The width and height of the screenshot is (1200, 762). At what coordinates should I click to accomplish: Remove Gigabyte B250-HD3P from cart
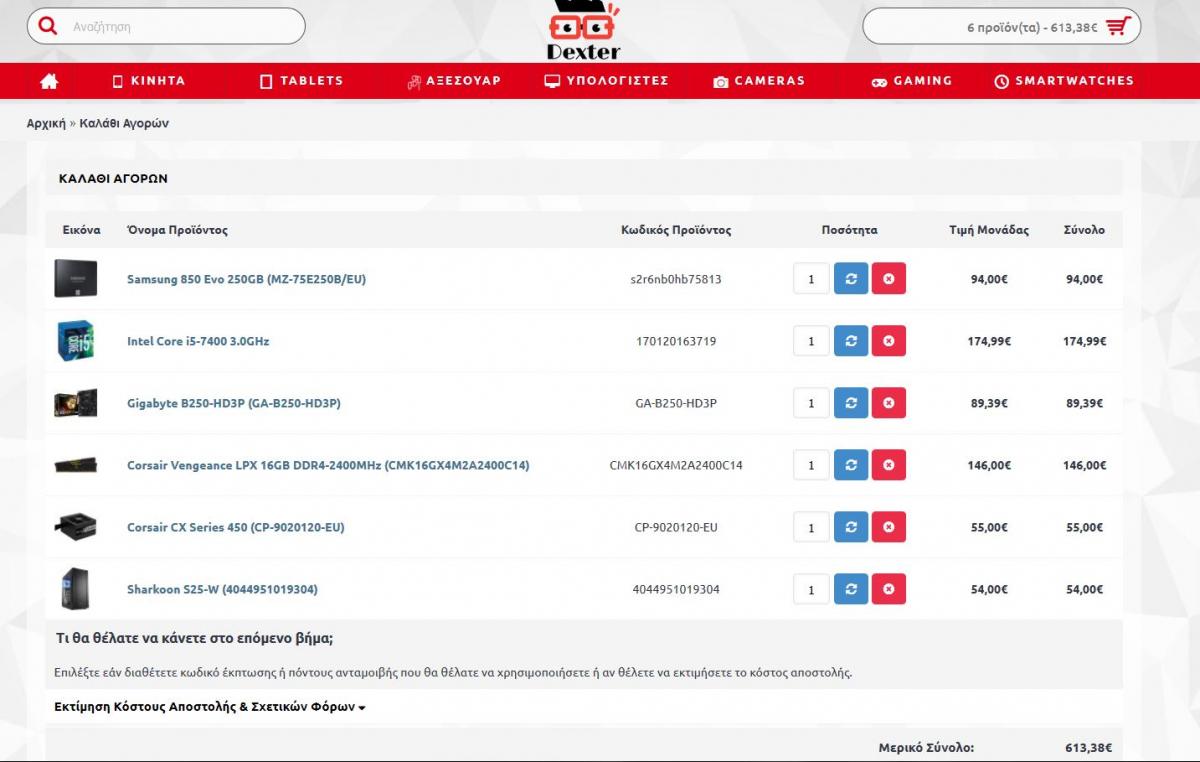889,403
